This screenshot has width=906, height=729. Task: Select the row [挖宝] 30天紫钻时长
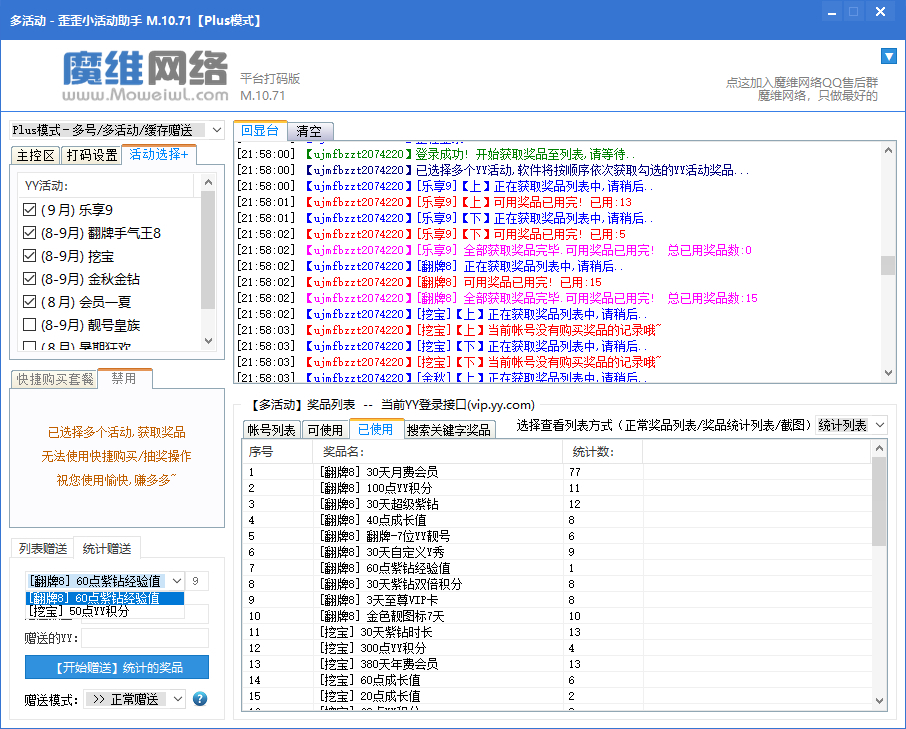click(557, 632)
